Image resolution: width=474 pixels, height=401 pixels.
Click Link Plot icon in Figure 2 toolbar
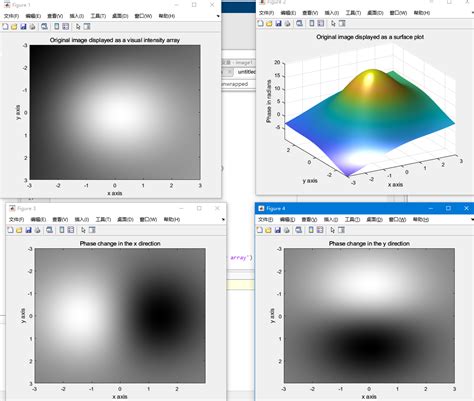coord(299,23)
